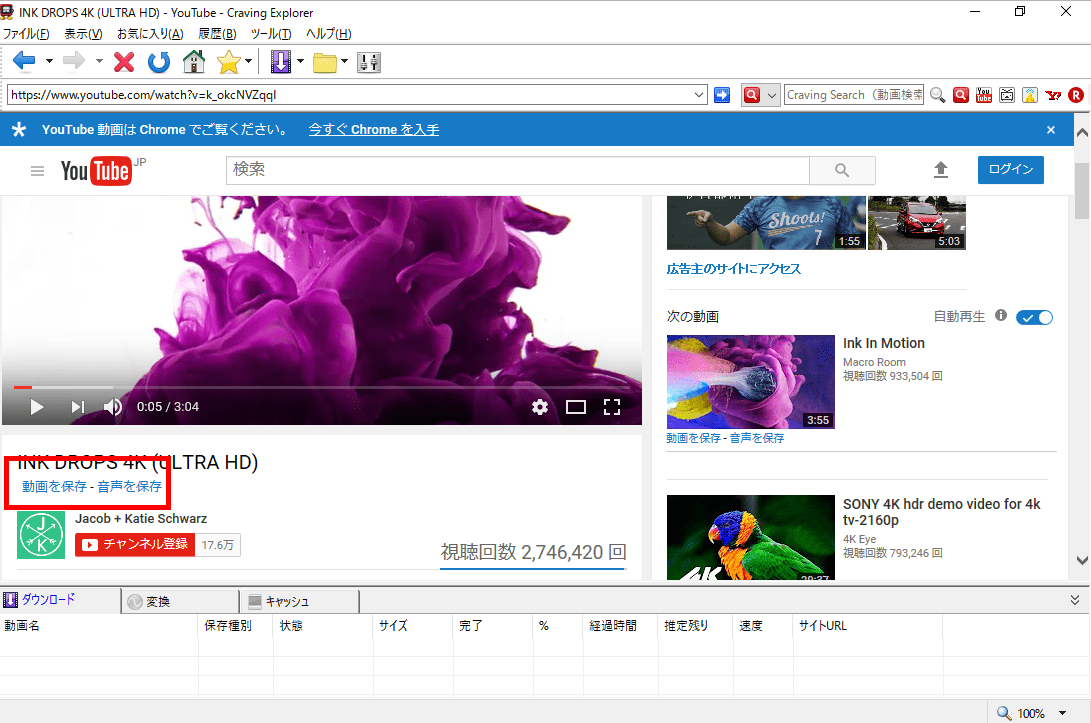Reload the page with the refresh icon
The width and height of the screenshot is (1091, 723).
159,62
